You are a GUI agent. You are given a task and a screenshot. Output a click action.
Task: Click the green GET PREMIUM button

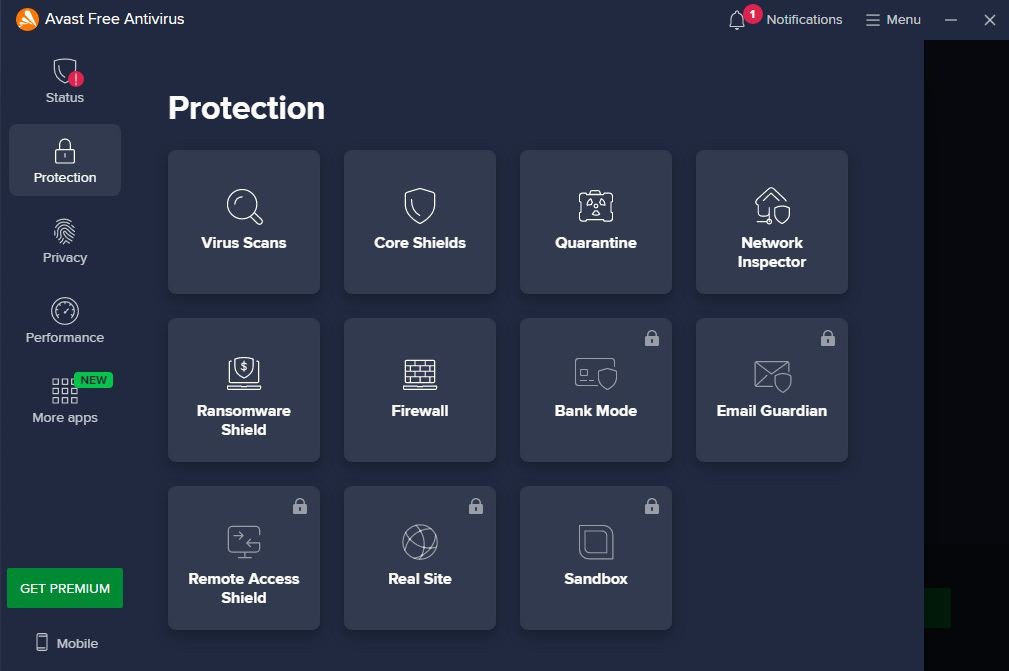pos(65,588)
